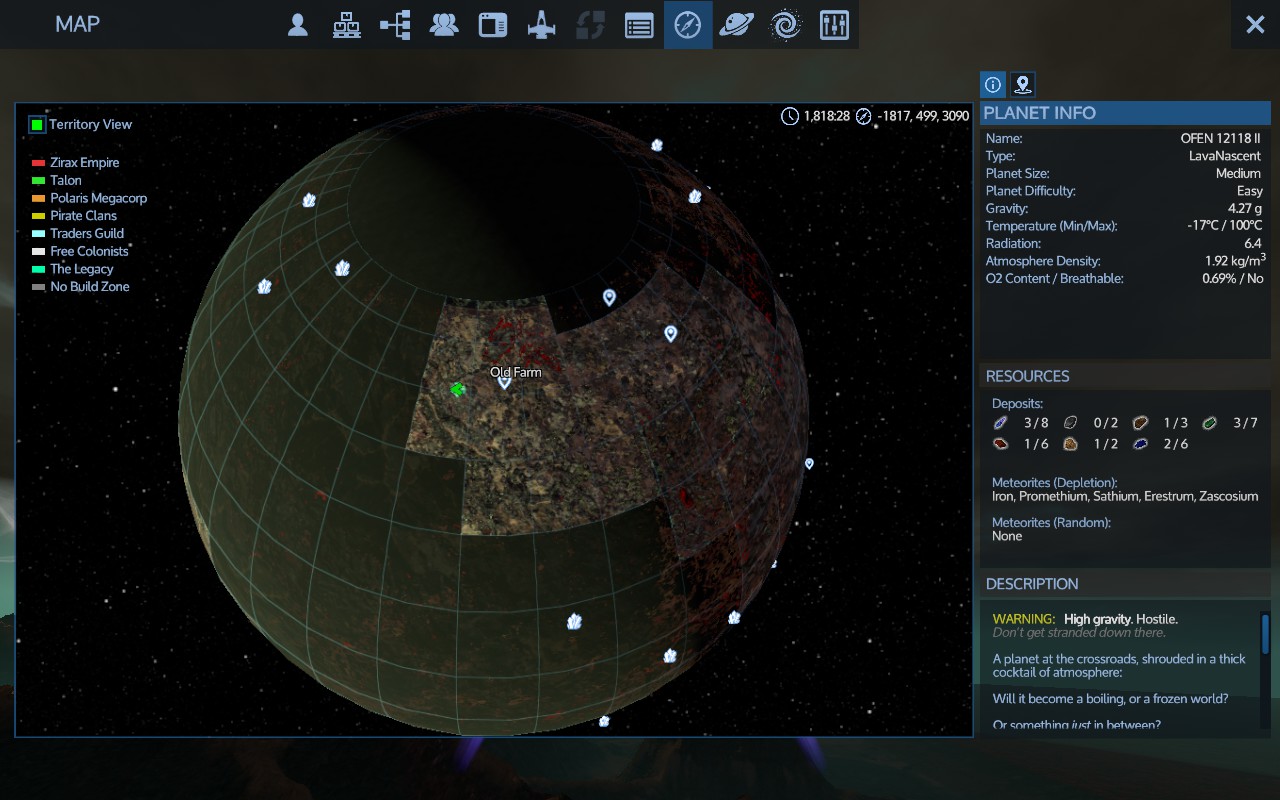Click the crystal marker nearest the Territory View legend

pyautogui.click(x=309, y=200)
